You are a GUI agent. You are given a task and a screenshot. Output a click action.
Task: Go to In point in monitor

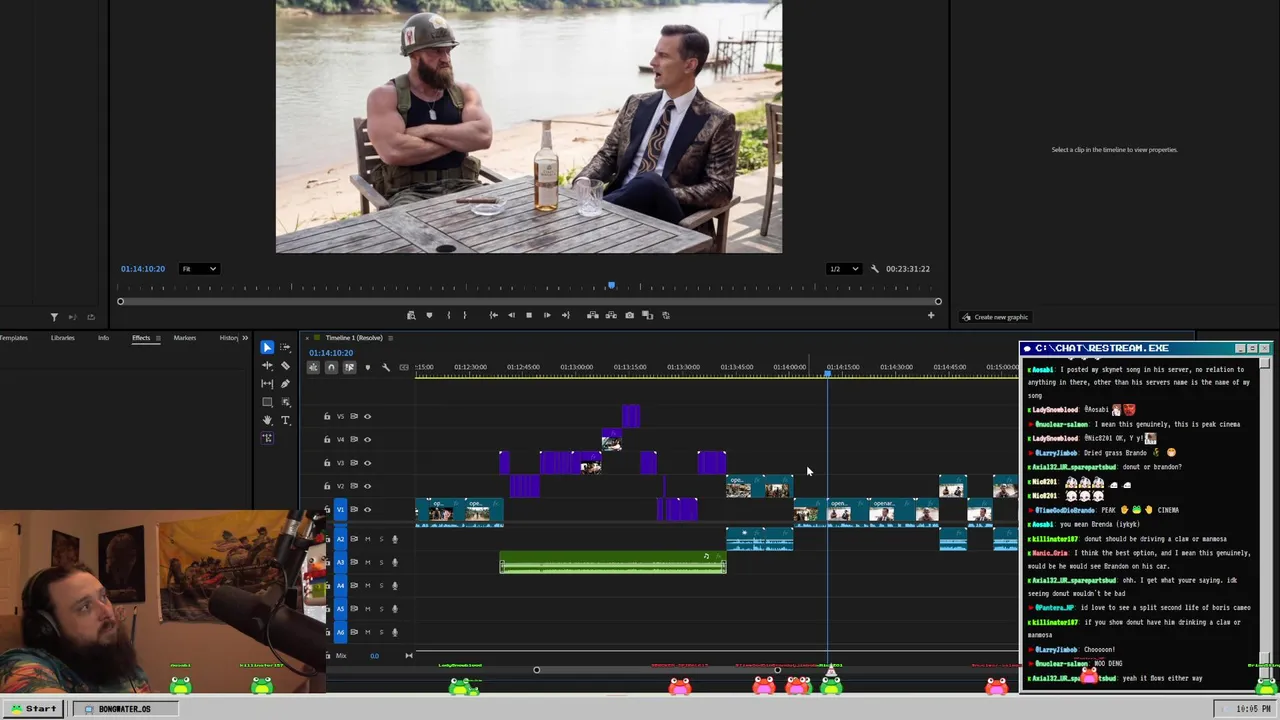point(493,315)
